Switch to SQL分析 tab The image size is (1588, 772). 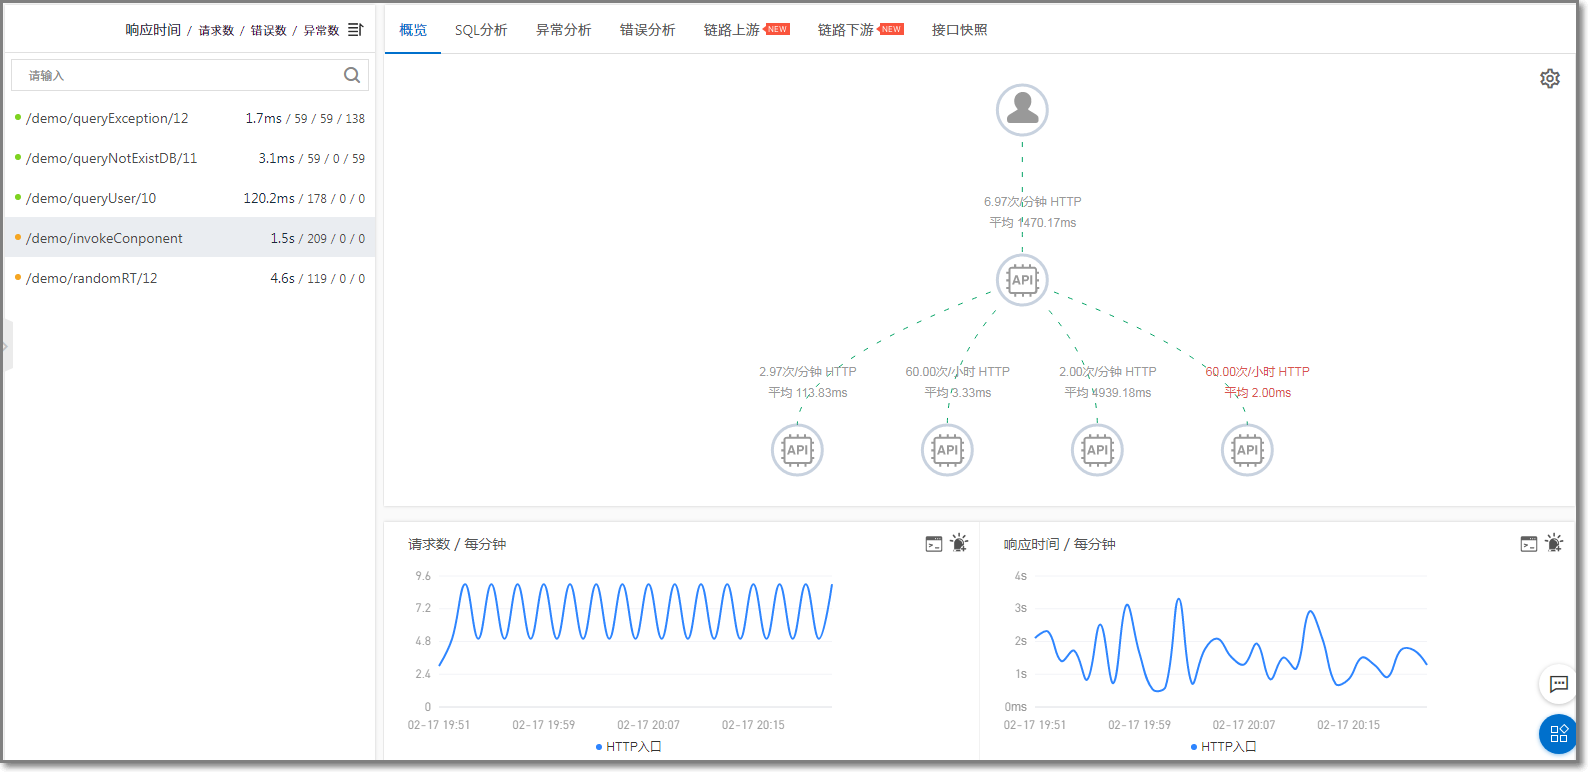(481, 30)
